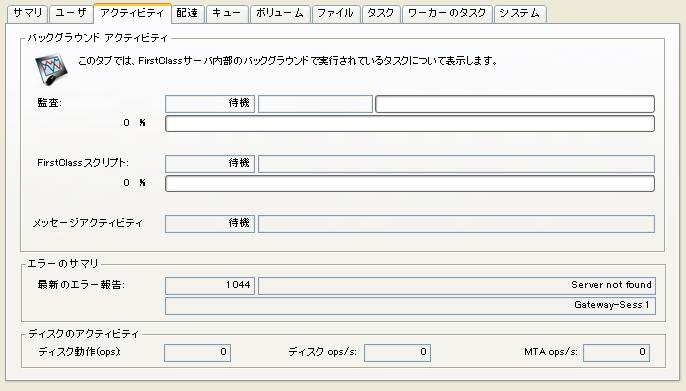Click the Gateway-Sess 1 field
686x391 pixels.
tap(410, 306)
